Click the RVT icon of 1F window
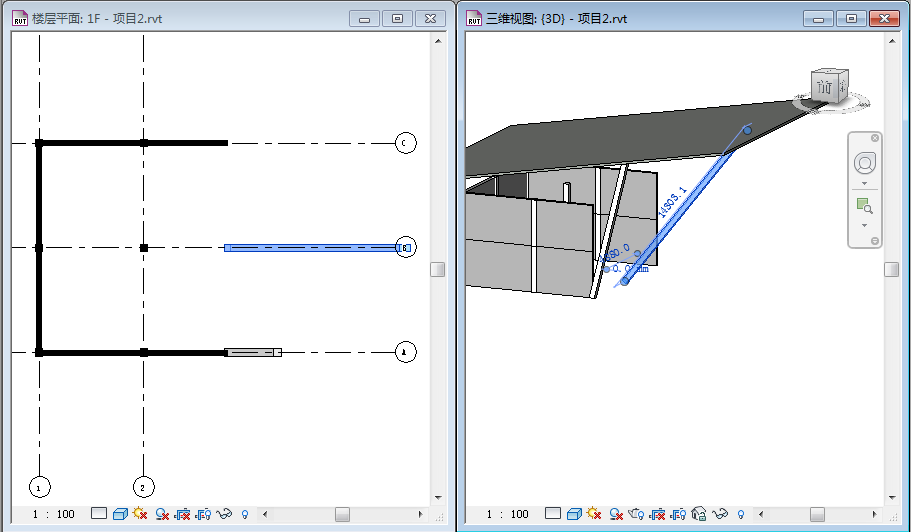911x532 pixels. click(x=20, y=19)
